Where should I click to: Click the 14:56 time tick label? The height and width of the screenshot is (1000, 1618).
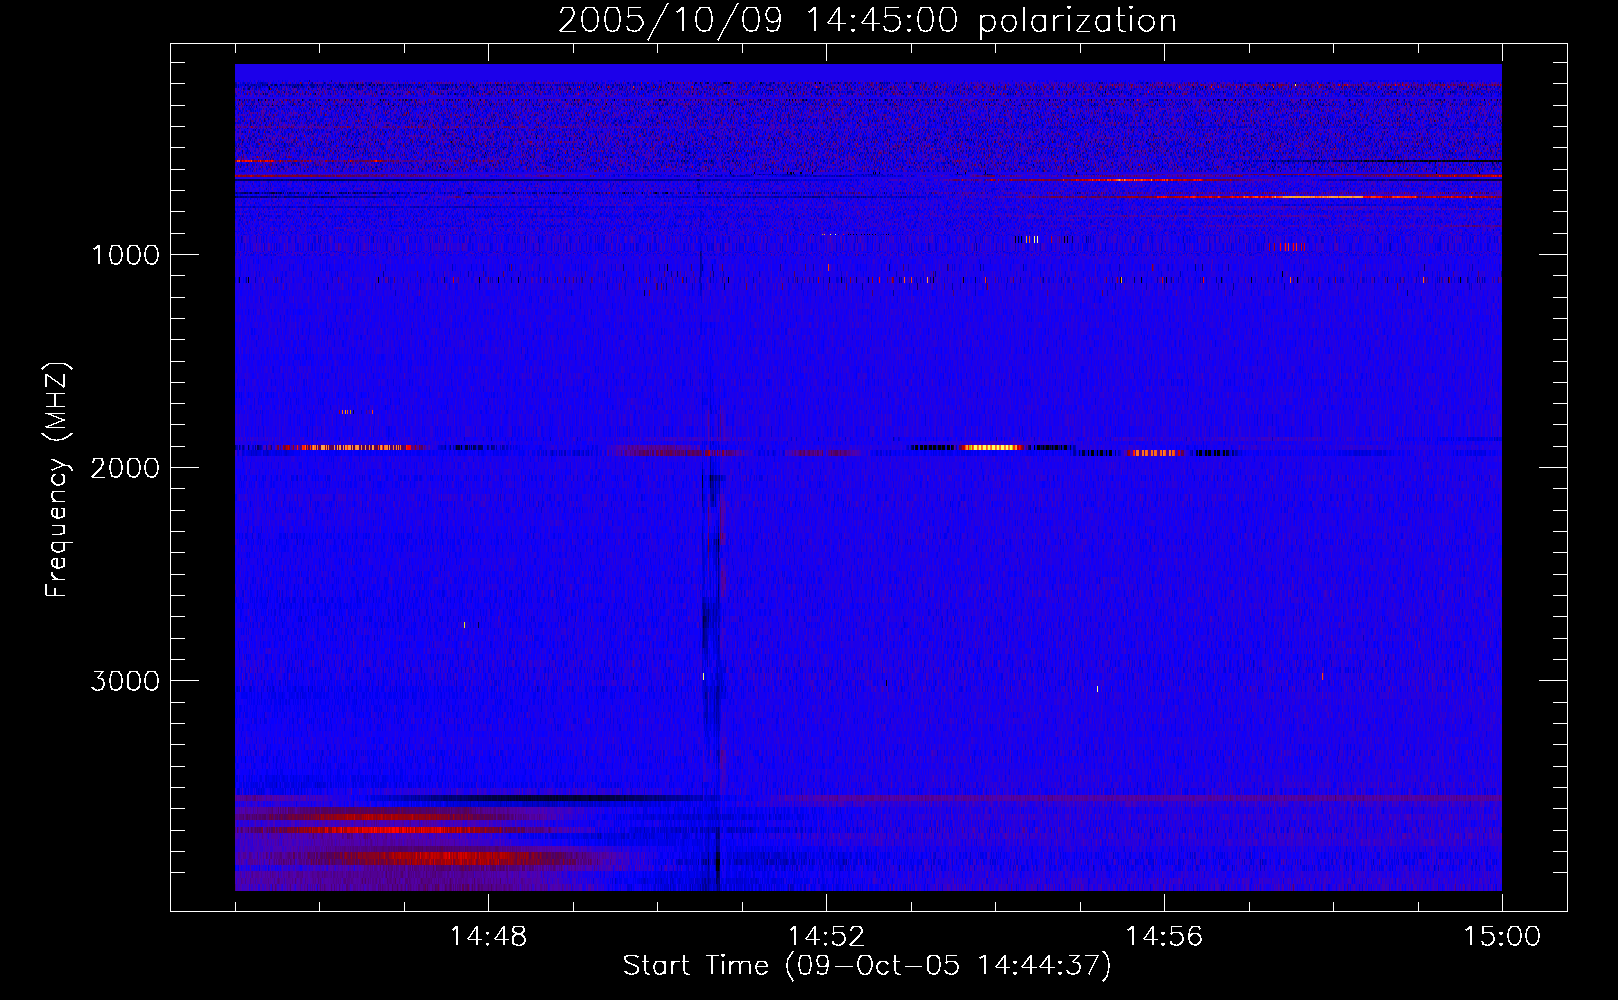click(1164, 937)
